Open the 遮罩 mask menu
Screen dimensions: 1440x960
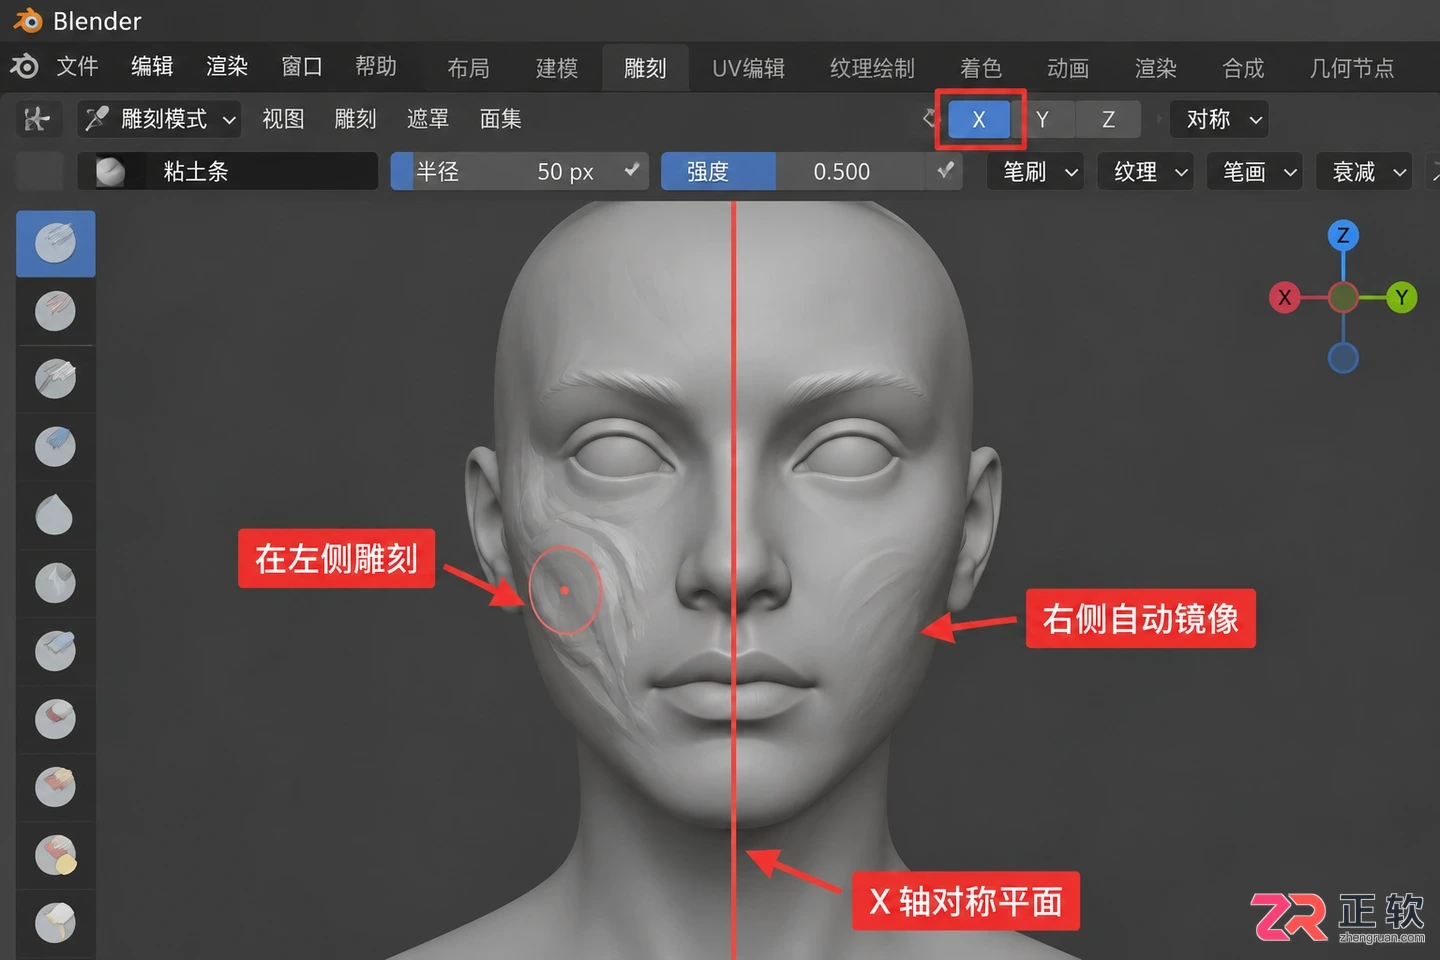[428, 119]
